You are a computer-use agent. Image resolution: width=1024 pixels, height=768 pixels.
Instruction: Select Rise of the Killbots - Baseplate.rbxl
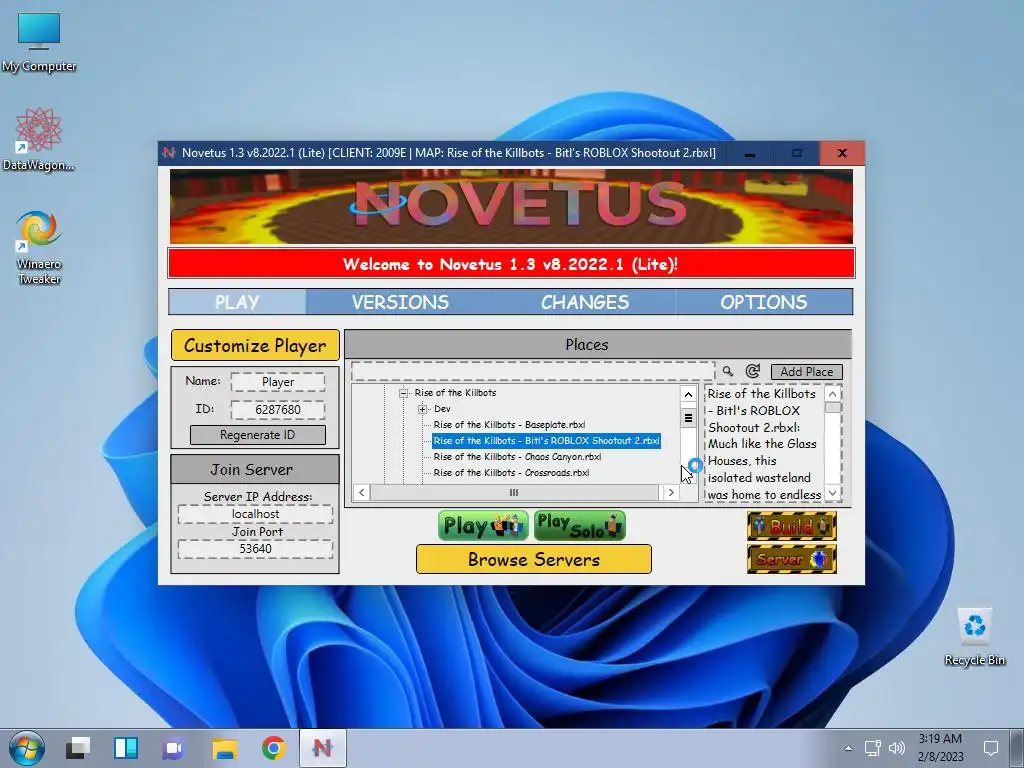[509, 425]
